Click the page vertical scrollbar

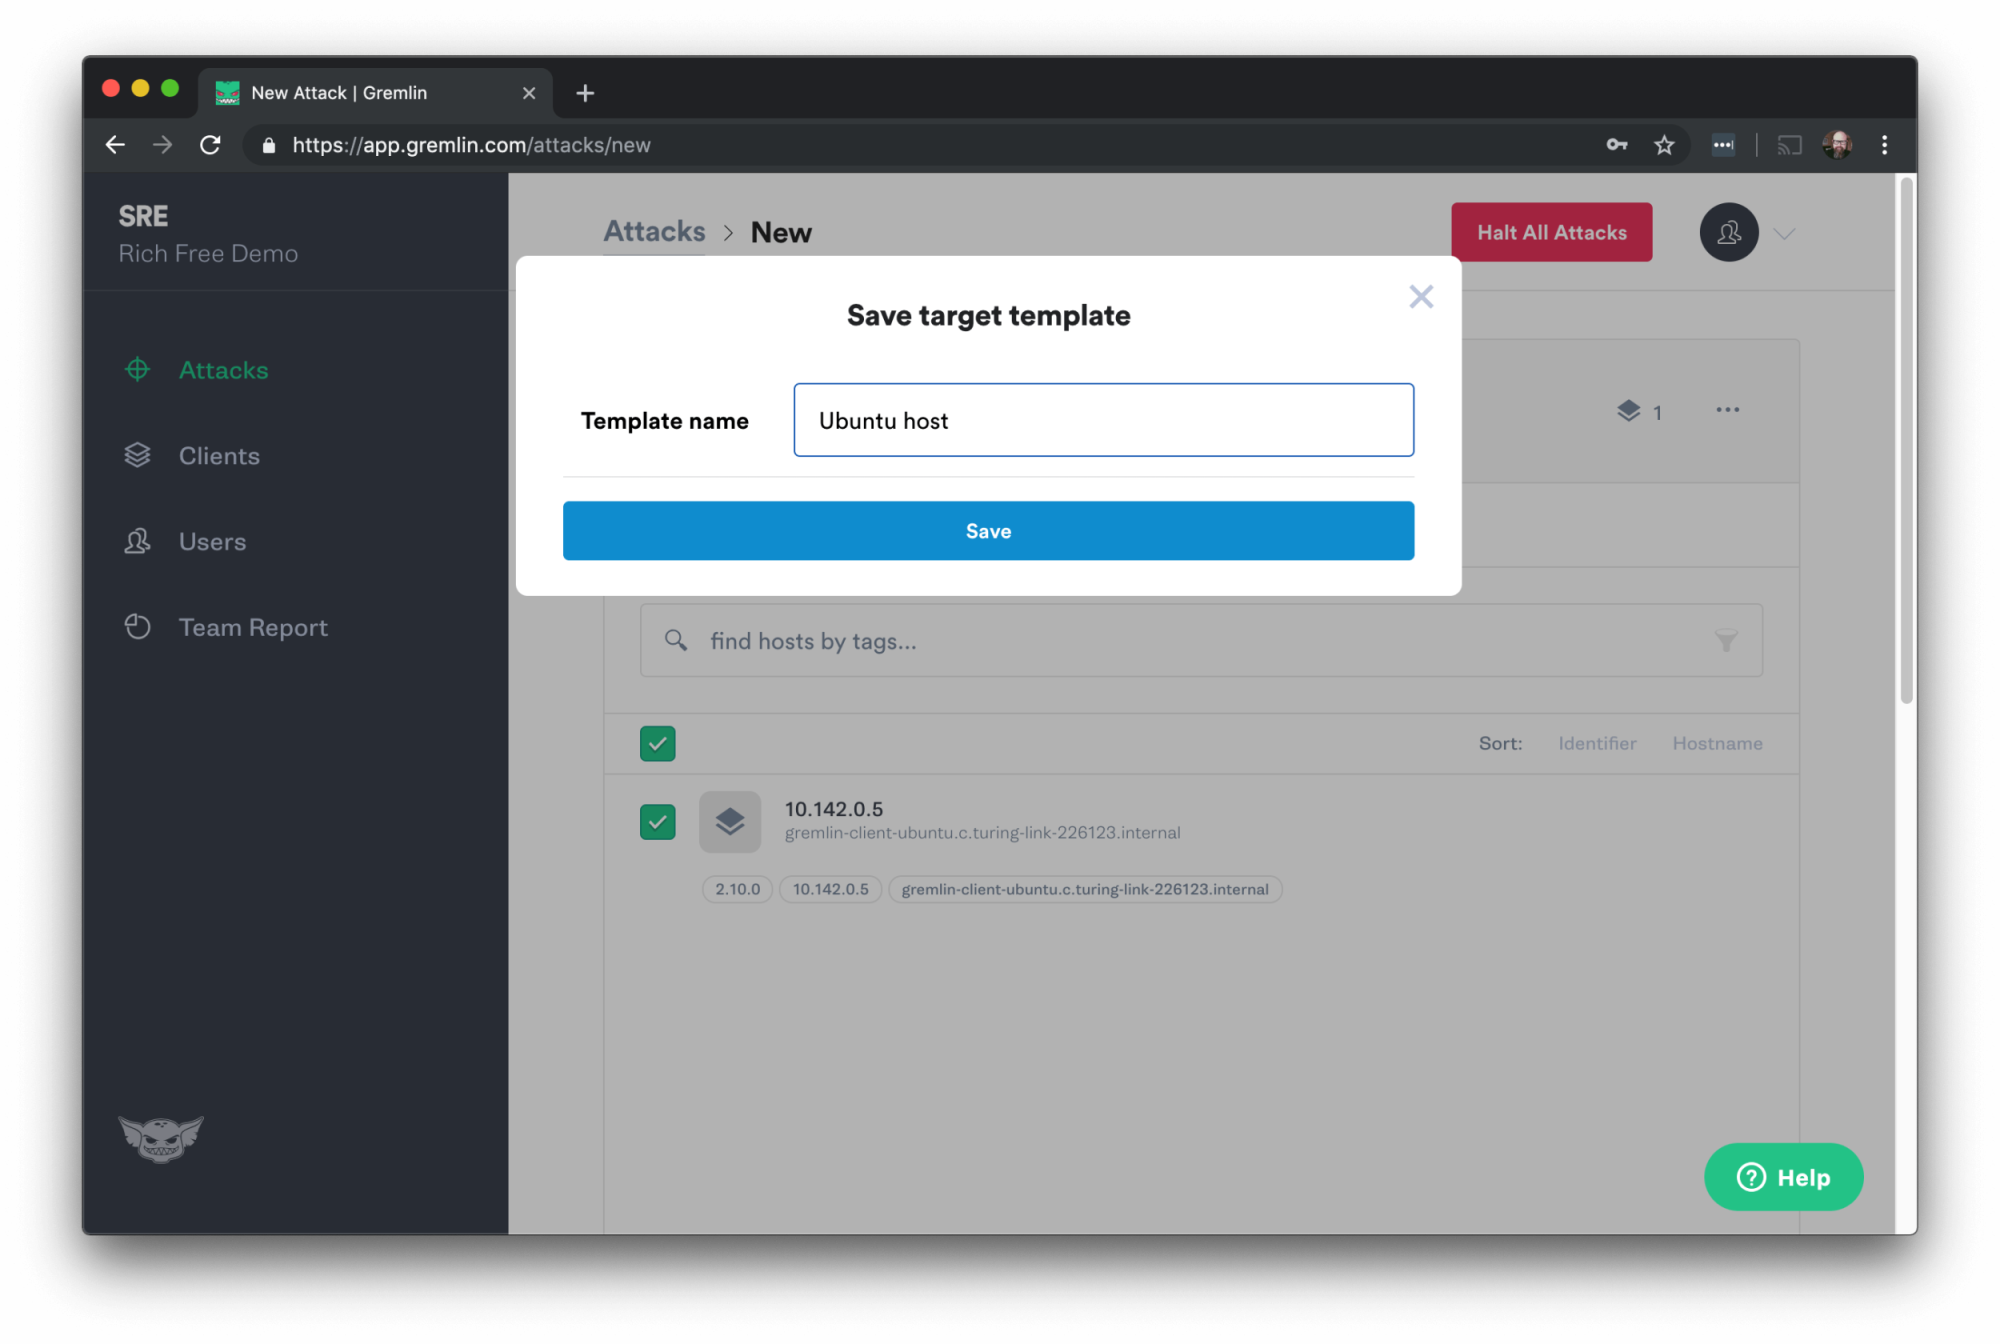pos(1906,440)
